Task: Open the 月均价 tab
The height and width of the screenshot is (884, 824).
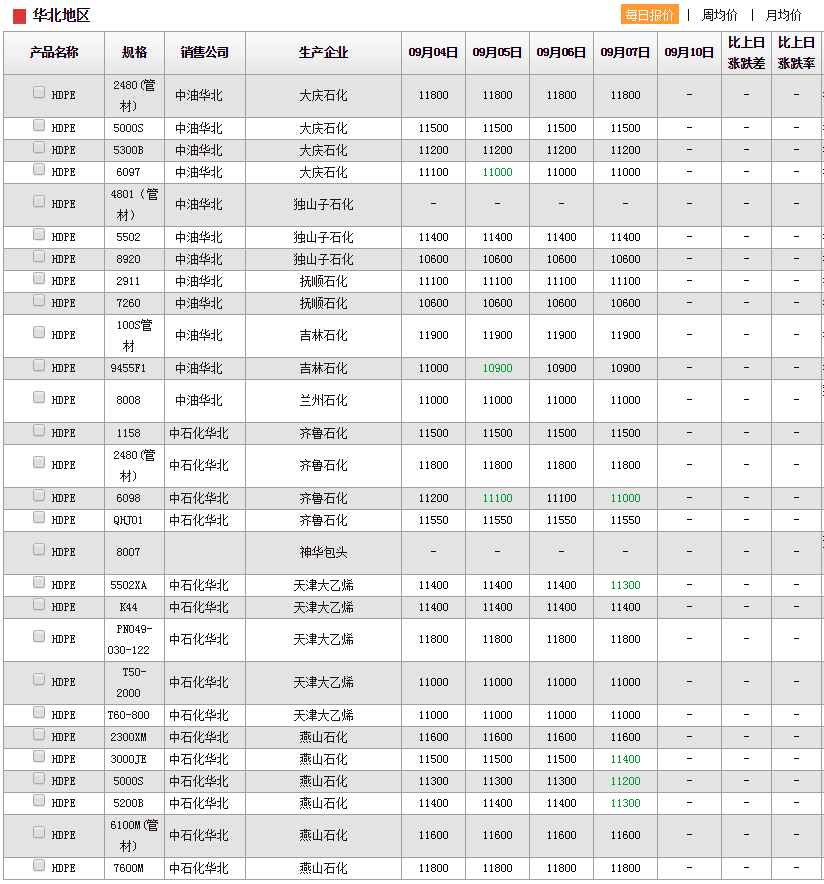Action: pos(783,15)
